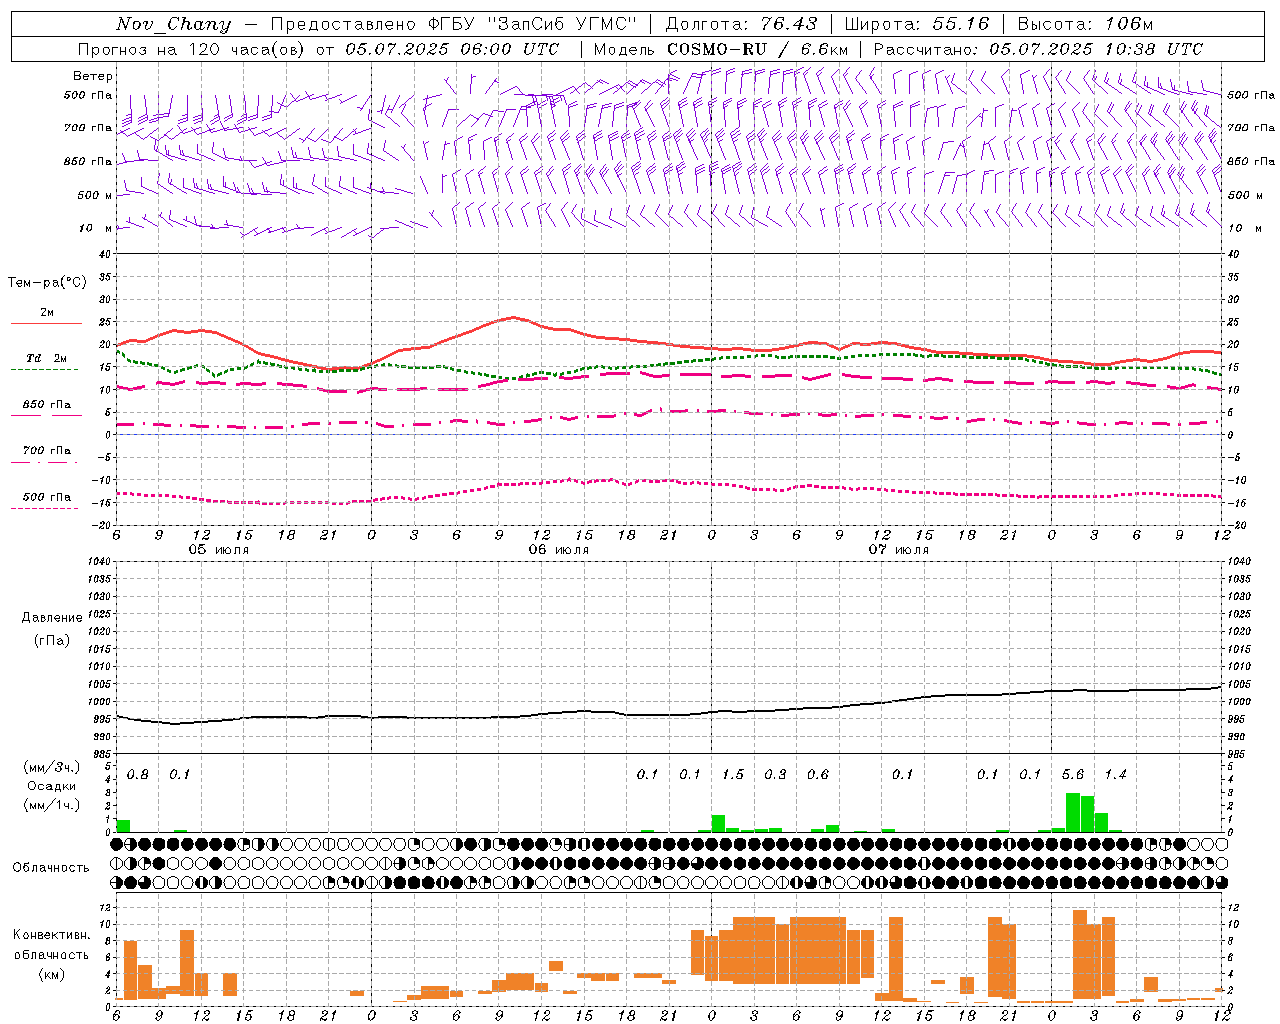
Task: Click the (мм/3ч.) precipitation unit label
Action: [52, 768]
